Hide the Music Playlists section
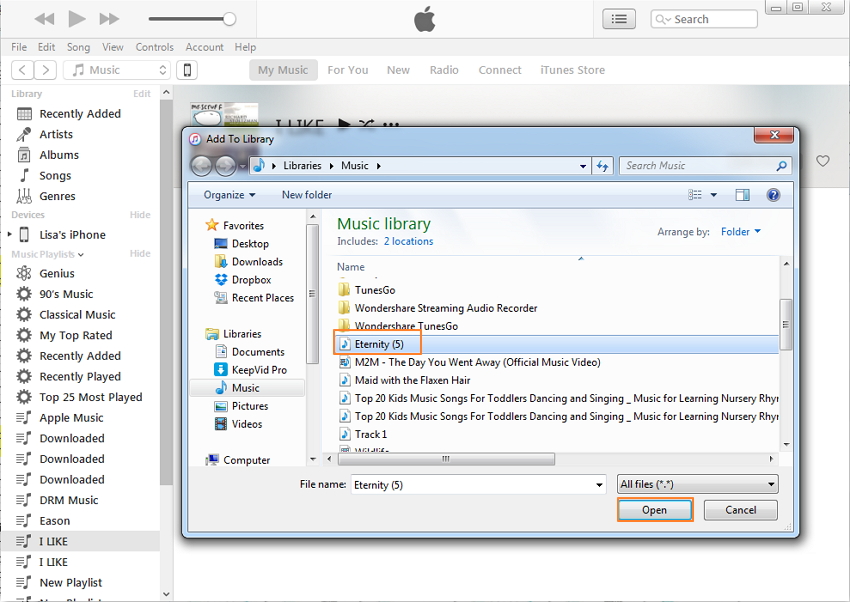The width and height of the screenshot is (850, 602). [x=140, y=254]
